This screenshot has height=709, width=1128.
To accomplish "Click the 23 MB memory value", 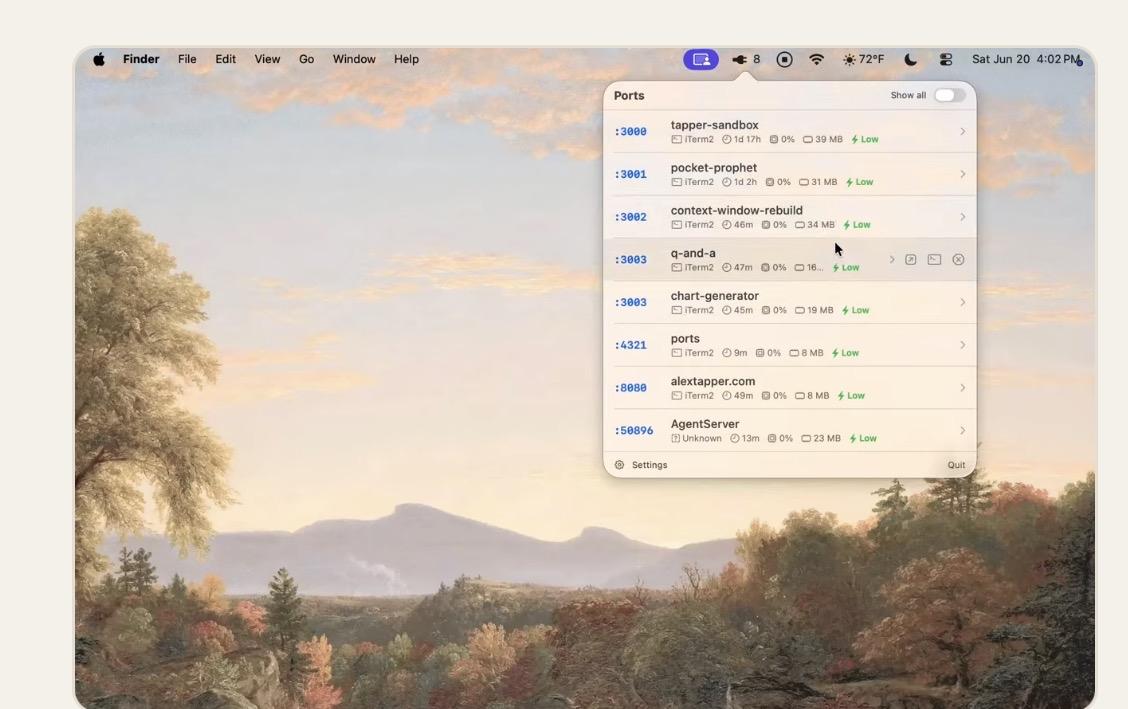I will click(x=827, y=439).
